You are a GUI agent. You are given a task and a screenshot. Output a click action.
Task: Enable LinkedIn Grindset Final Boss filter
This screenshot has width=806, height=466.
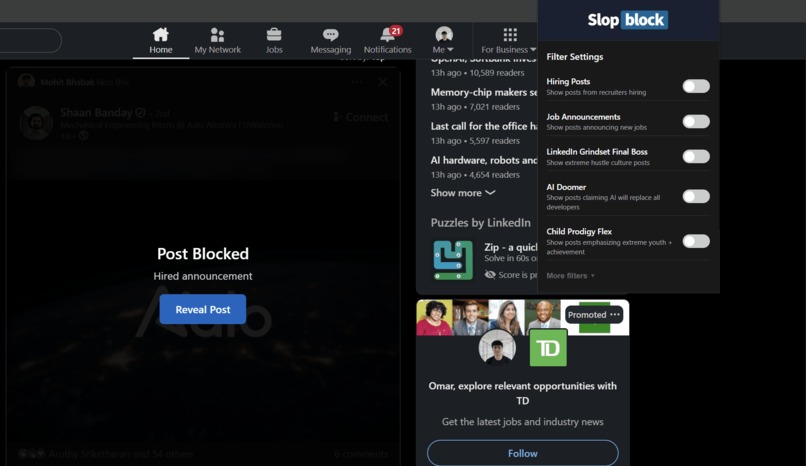[x=696, y=156]
